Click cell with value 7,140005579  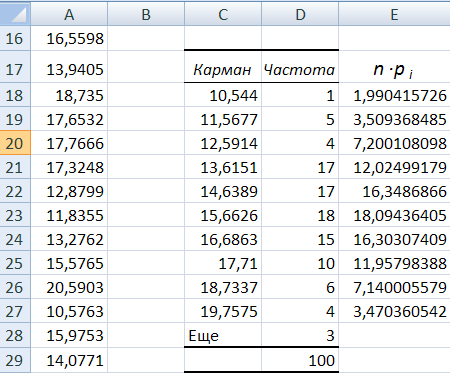[x=394, y=287]
